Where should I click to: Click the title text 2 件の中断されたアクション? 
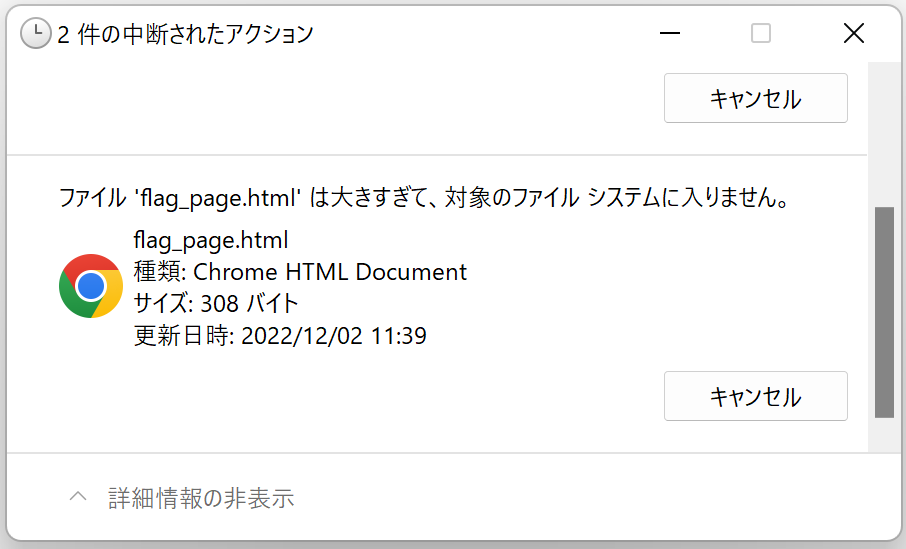click(x=185, y=34)
